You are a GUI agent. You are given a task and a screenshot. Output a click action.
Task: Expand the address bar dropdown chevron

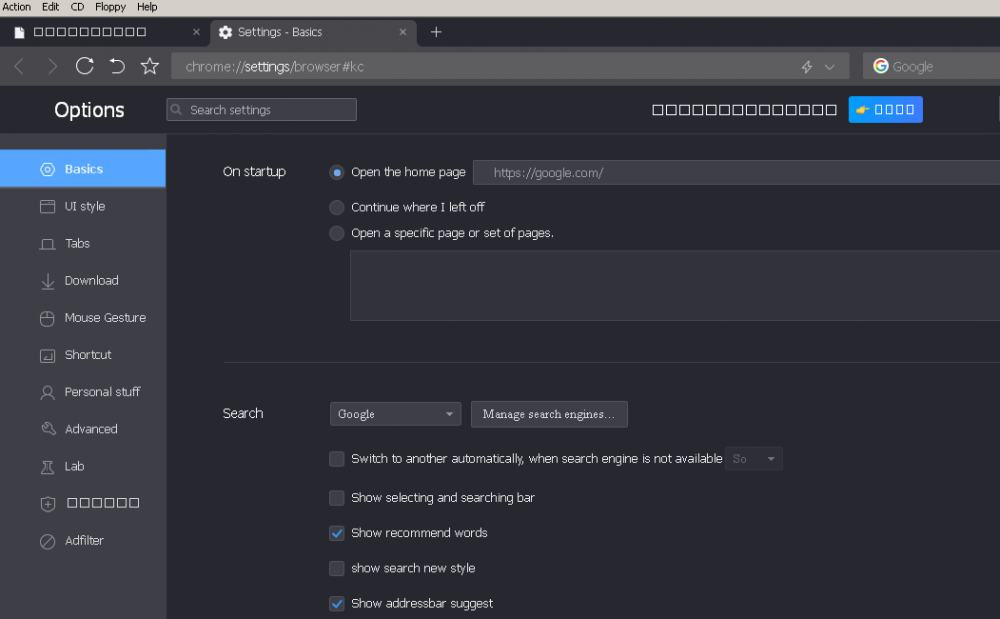(x=830, y=67)
